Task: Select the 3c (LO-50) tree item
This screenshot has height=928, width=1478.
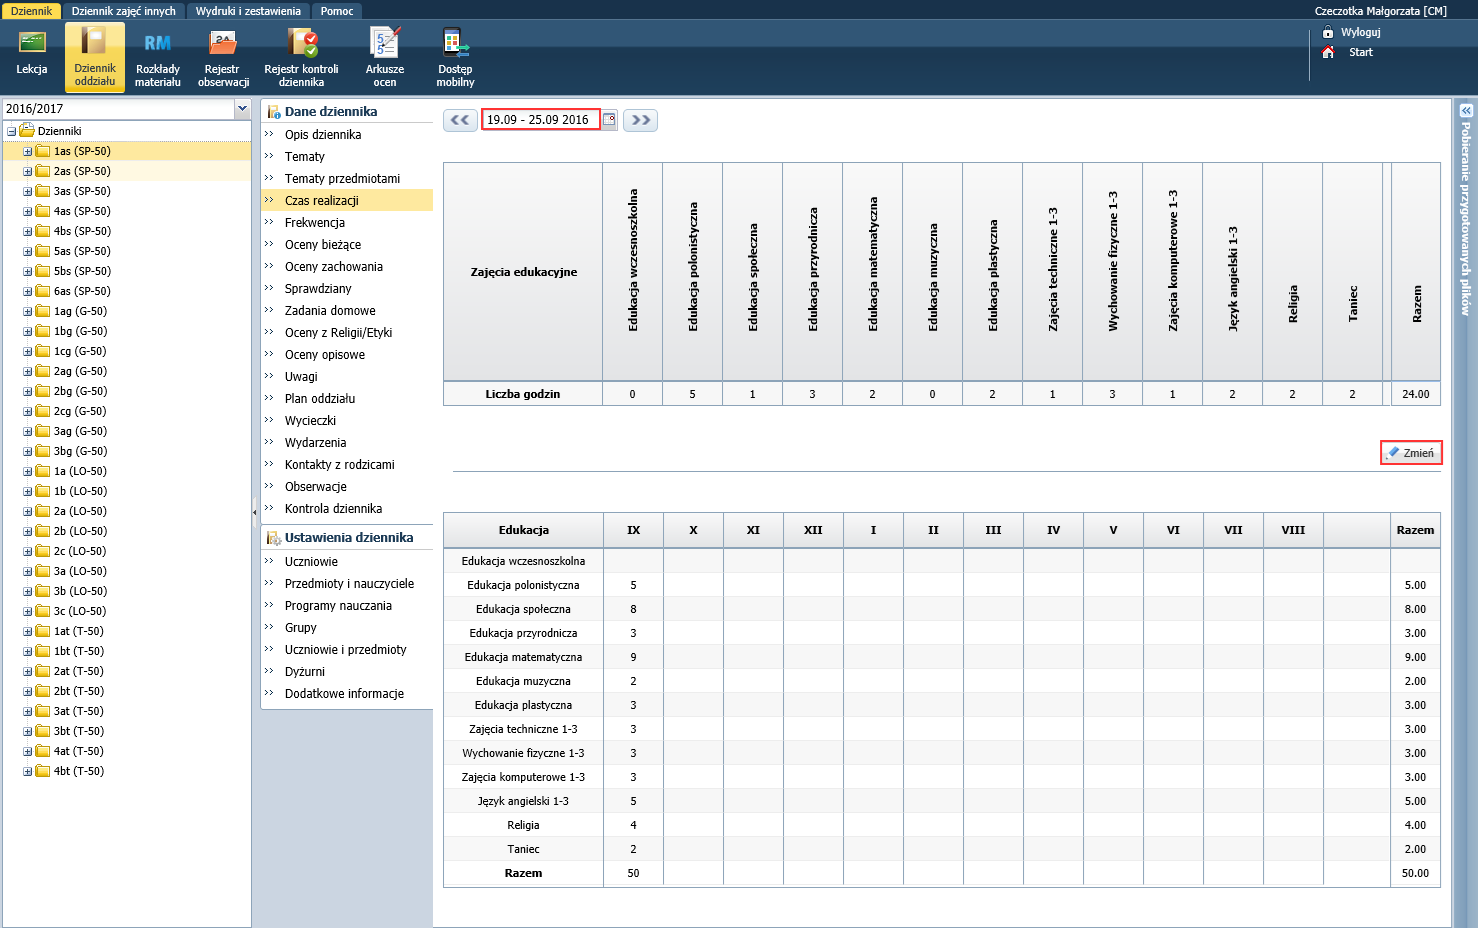Action: [80, 611]
